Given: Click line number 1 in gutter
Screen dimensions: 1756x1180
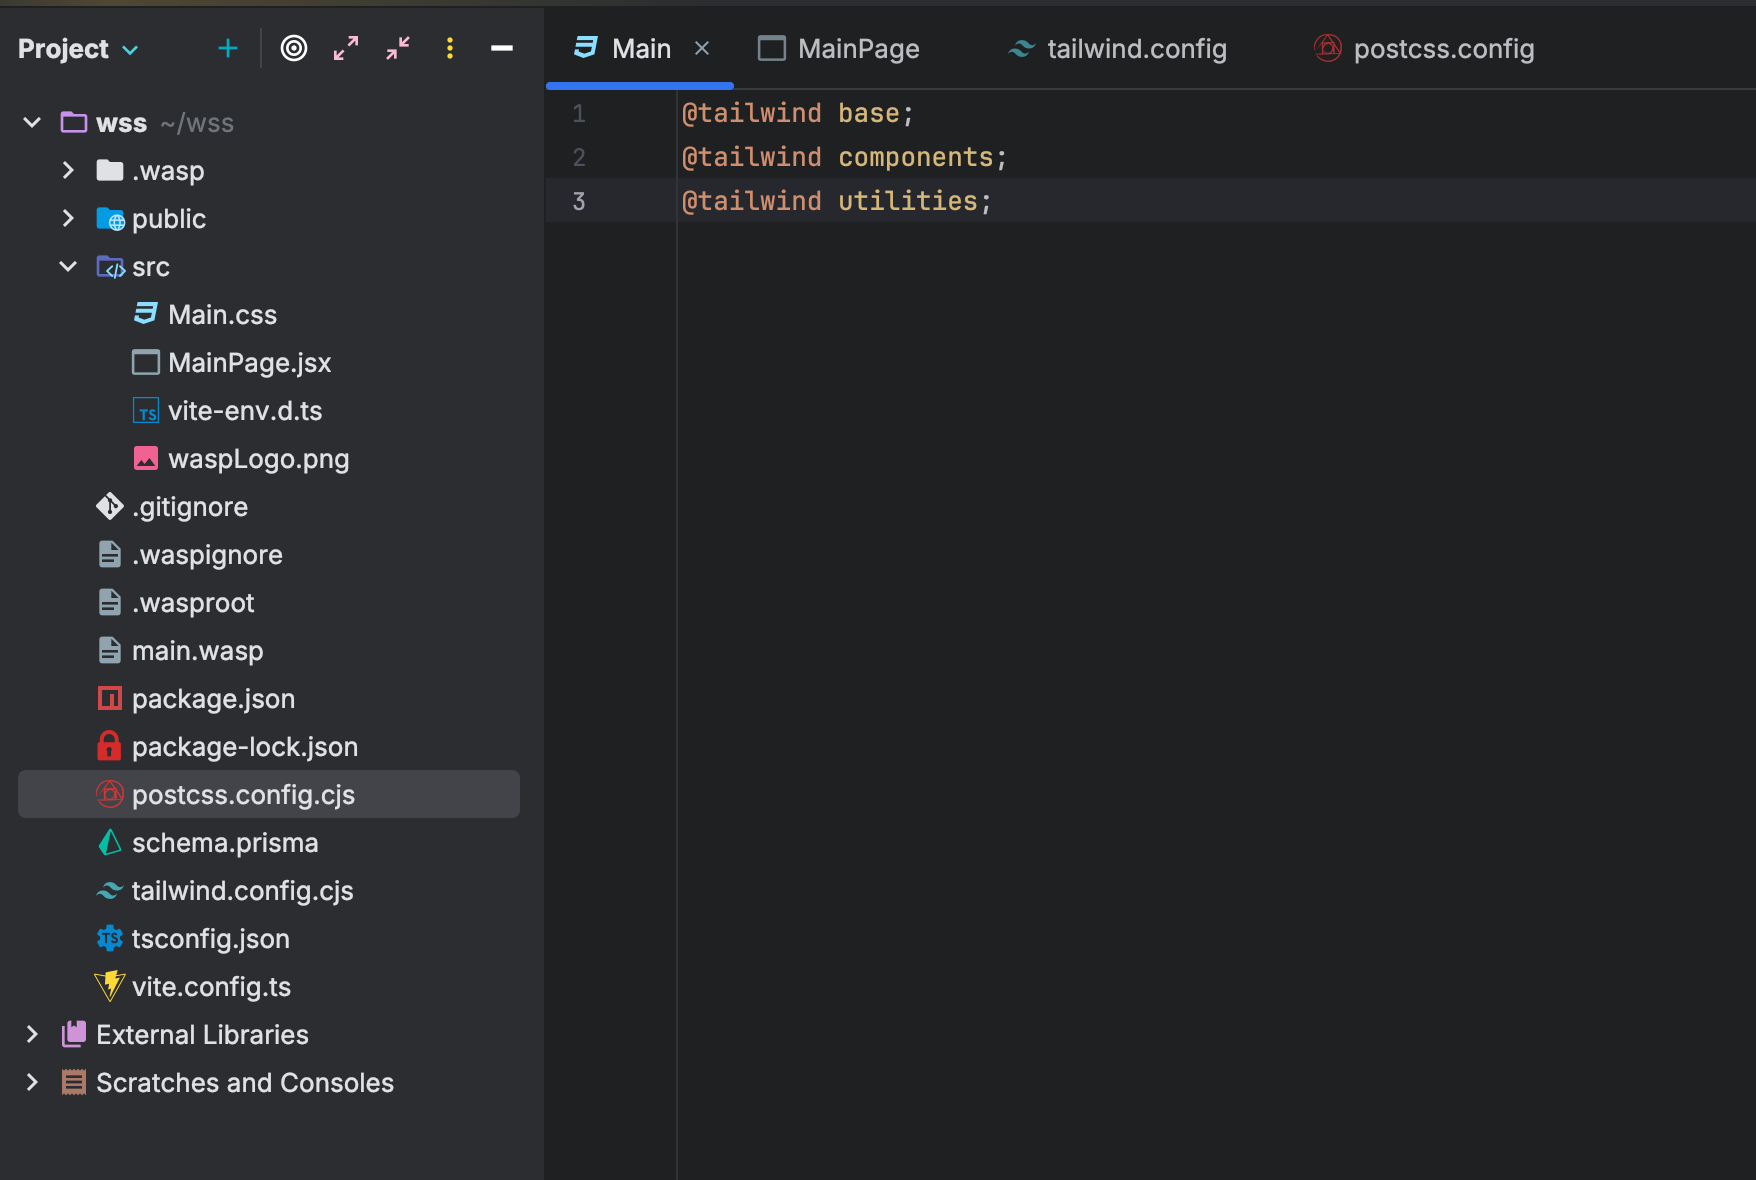Looking at the screenshot, I should click(x=579, y=114).
